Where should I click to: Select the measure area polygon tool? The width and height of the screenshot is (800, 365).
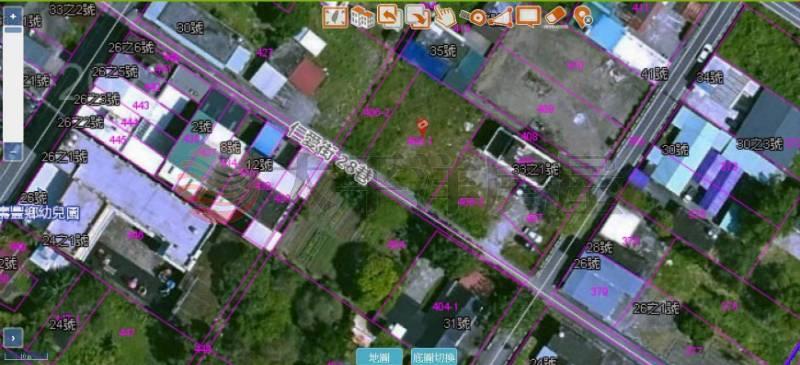point(500,17)
